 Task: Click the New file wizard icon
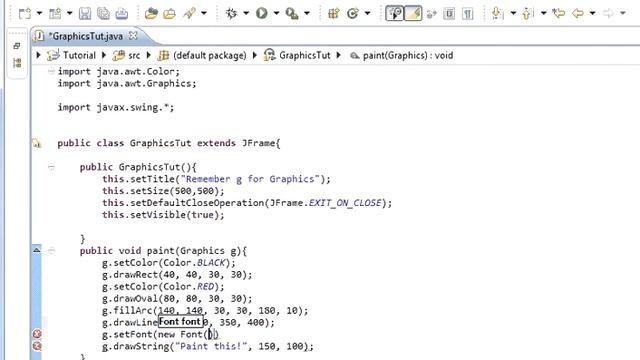[x=24, y=13]
